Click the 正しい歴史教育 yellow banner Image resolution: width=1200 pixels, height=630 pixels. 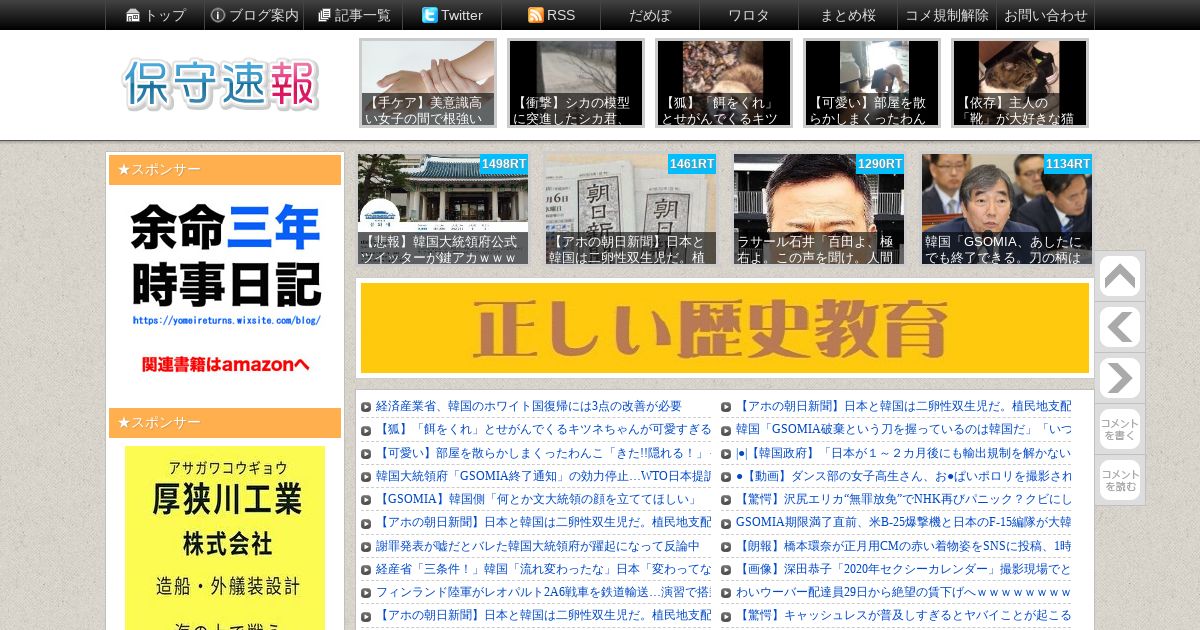click(x=725, y=328)
